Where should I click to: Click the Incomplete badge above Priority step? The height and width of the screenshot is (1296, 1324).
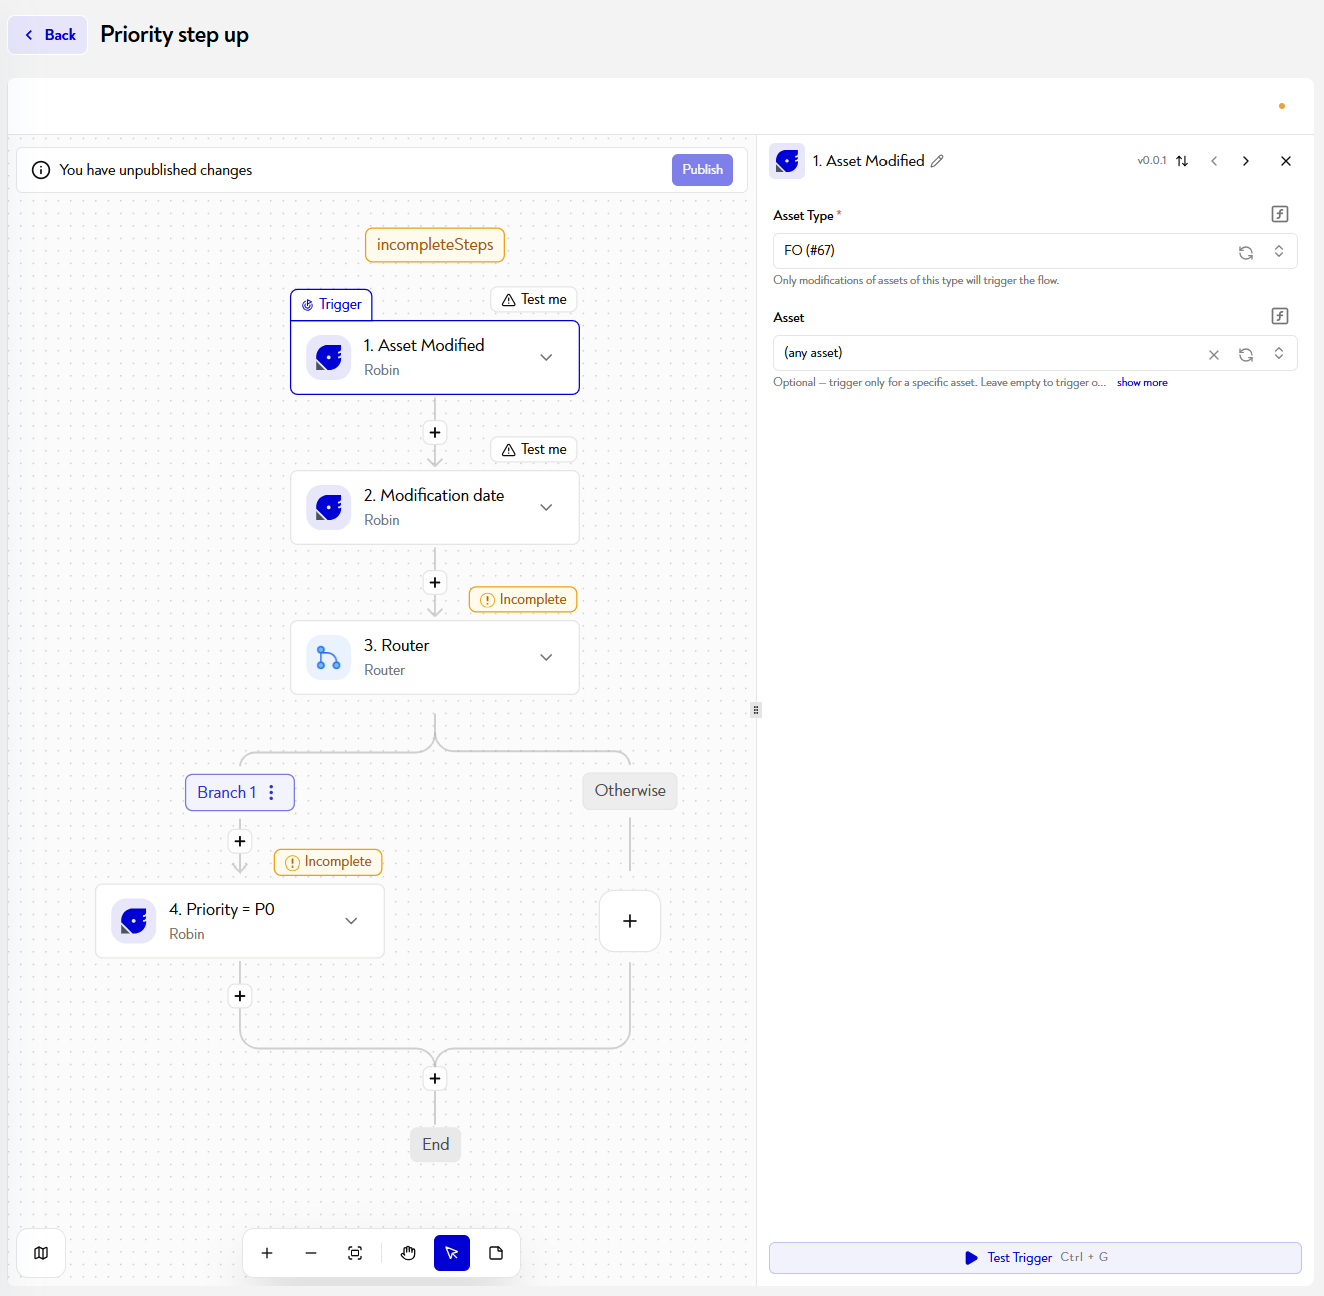[328, 861]
